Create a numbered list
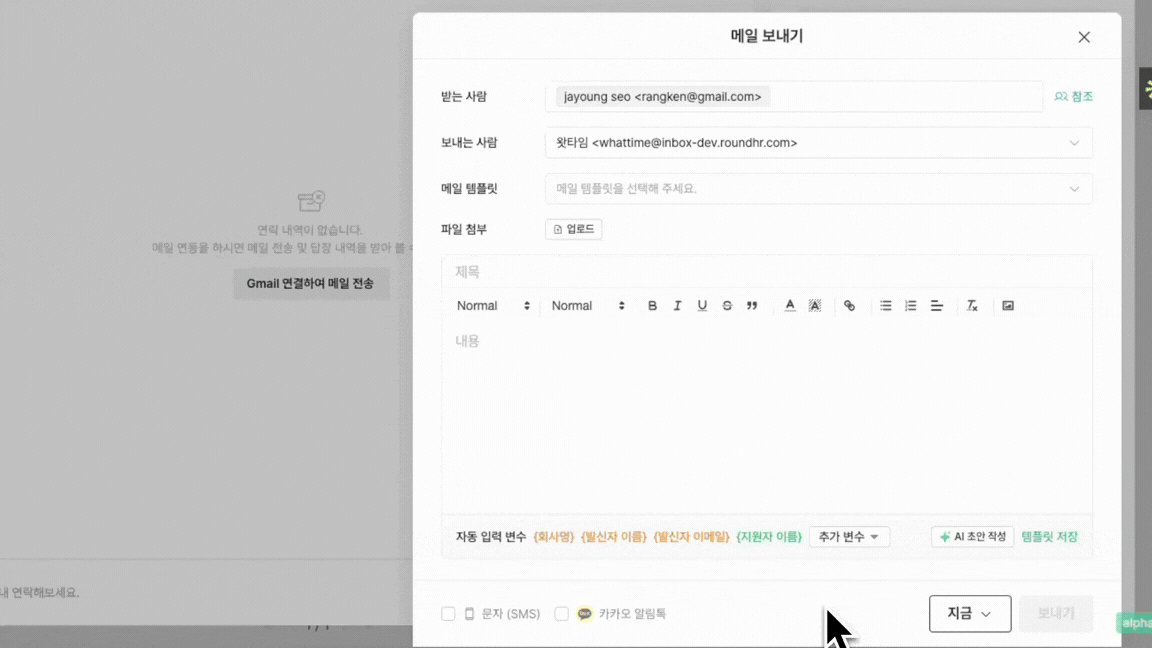The image size is (1152, 648). click(x=910, y=306)
